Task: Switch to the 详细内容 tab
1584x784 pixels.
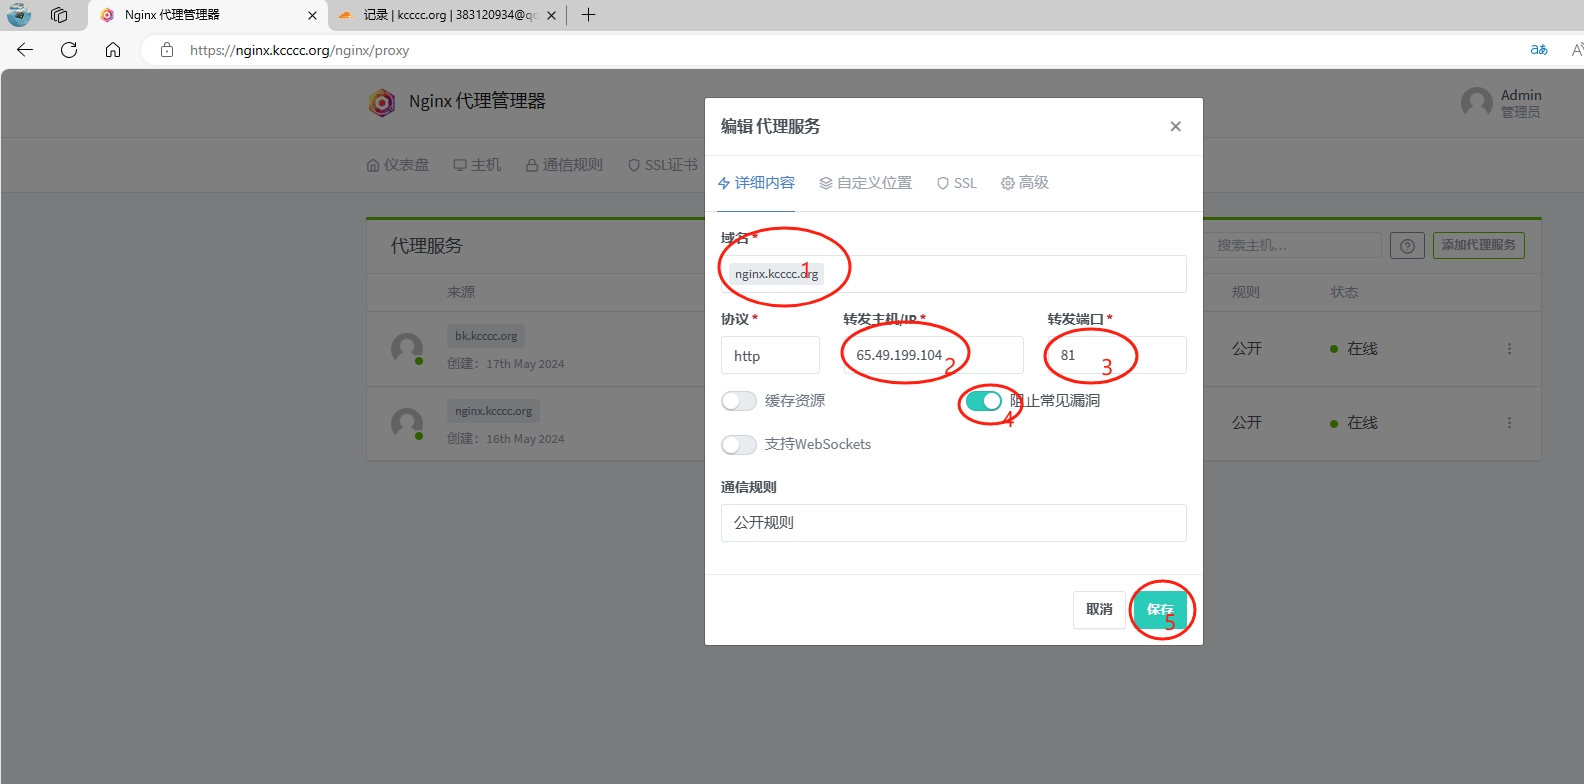Action: click(x=756, y=183)
